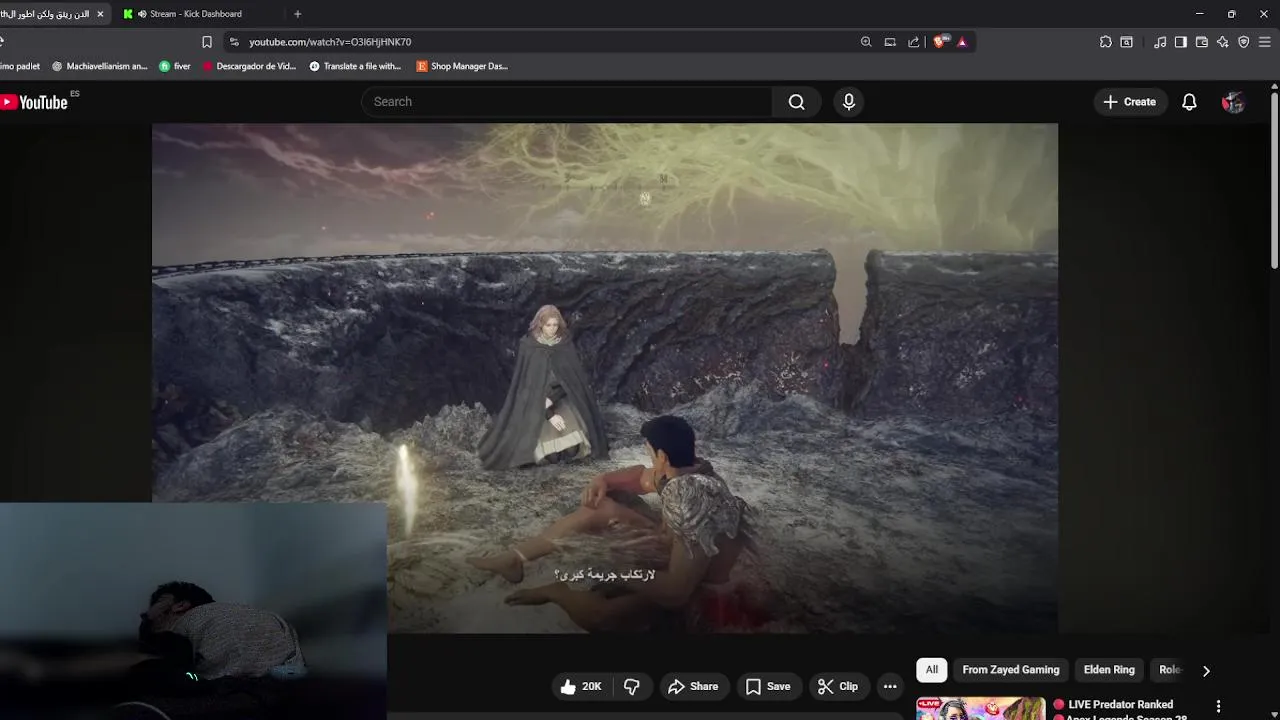
Task: Close the active YouTube tab
Action: (x=100, y=14)
